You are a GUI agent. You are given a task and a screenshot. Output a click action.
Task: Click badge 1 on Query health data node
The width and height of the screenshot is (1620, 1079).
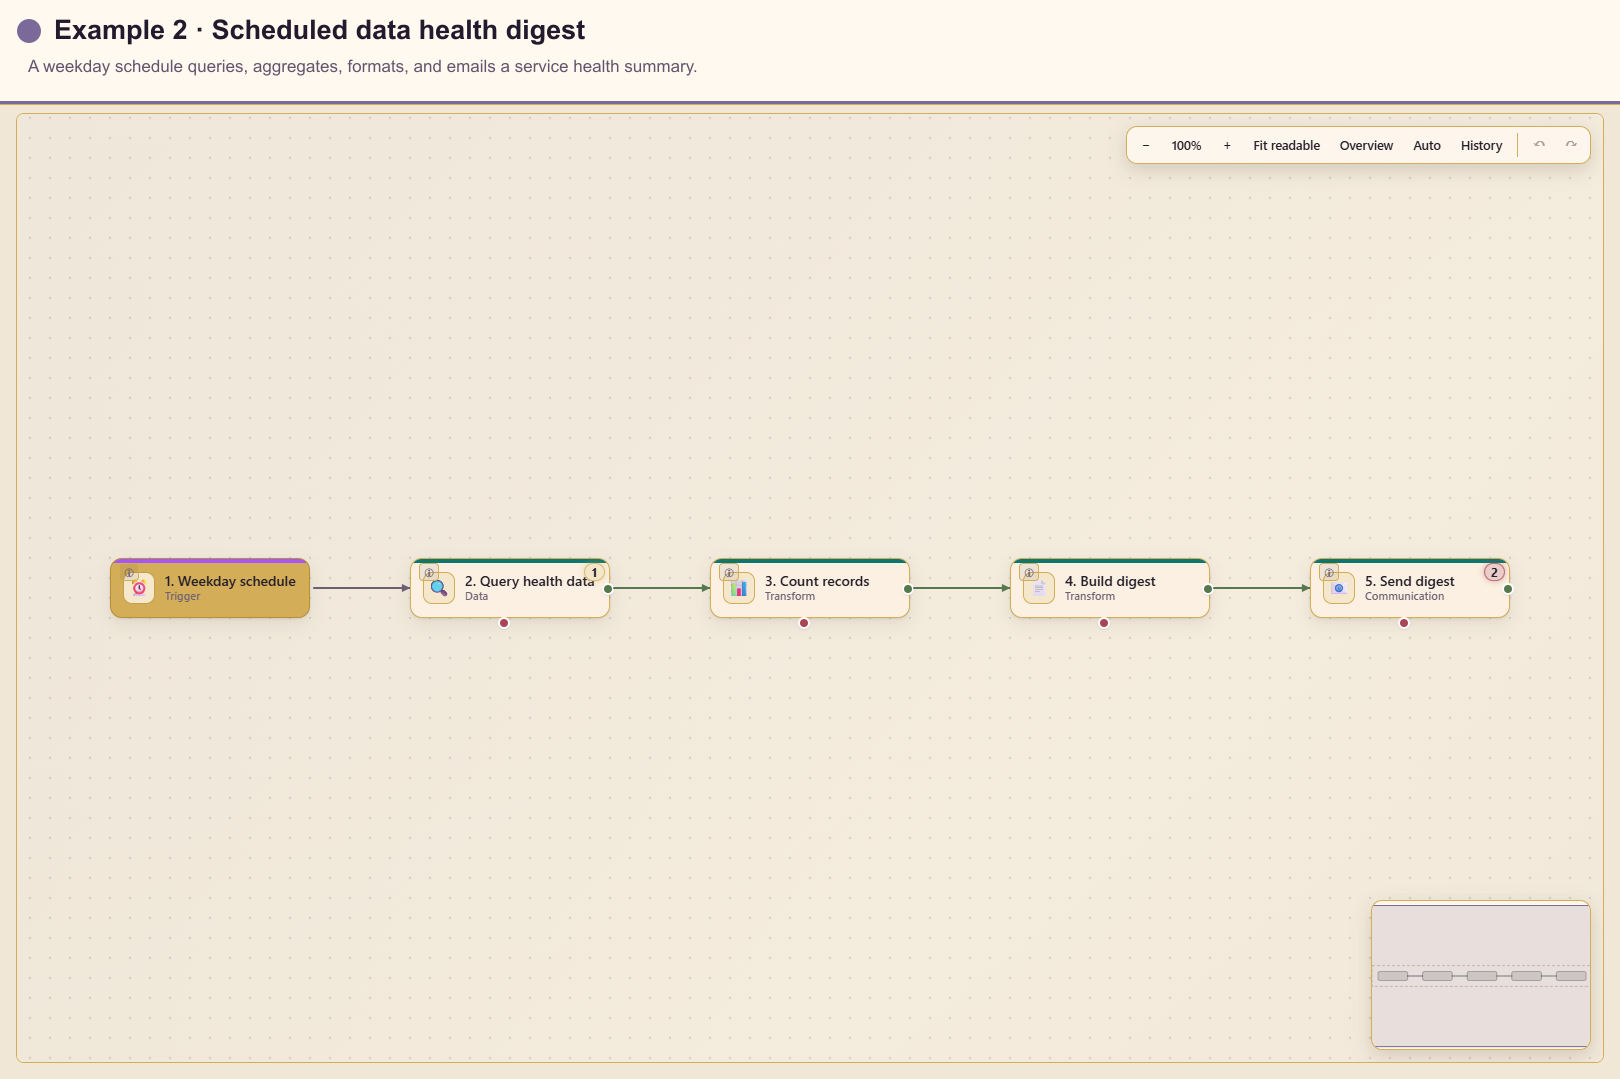(594, 573)
